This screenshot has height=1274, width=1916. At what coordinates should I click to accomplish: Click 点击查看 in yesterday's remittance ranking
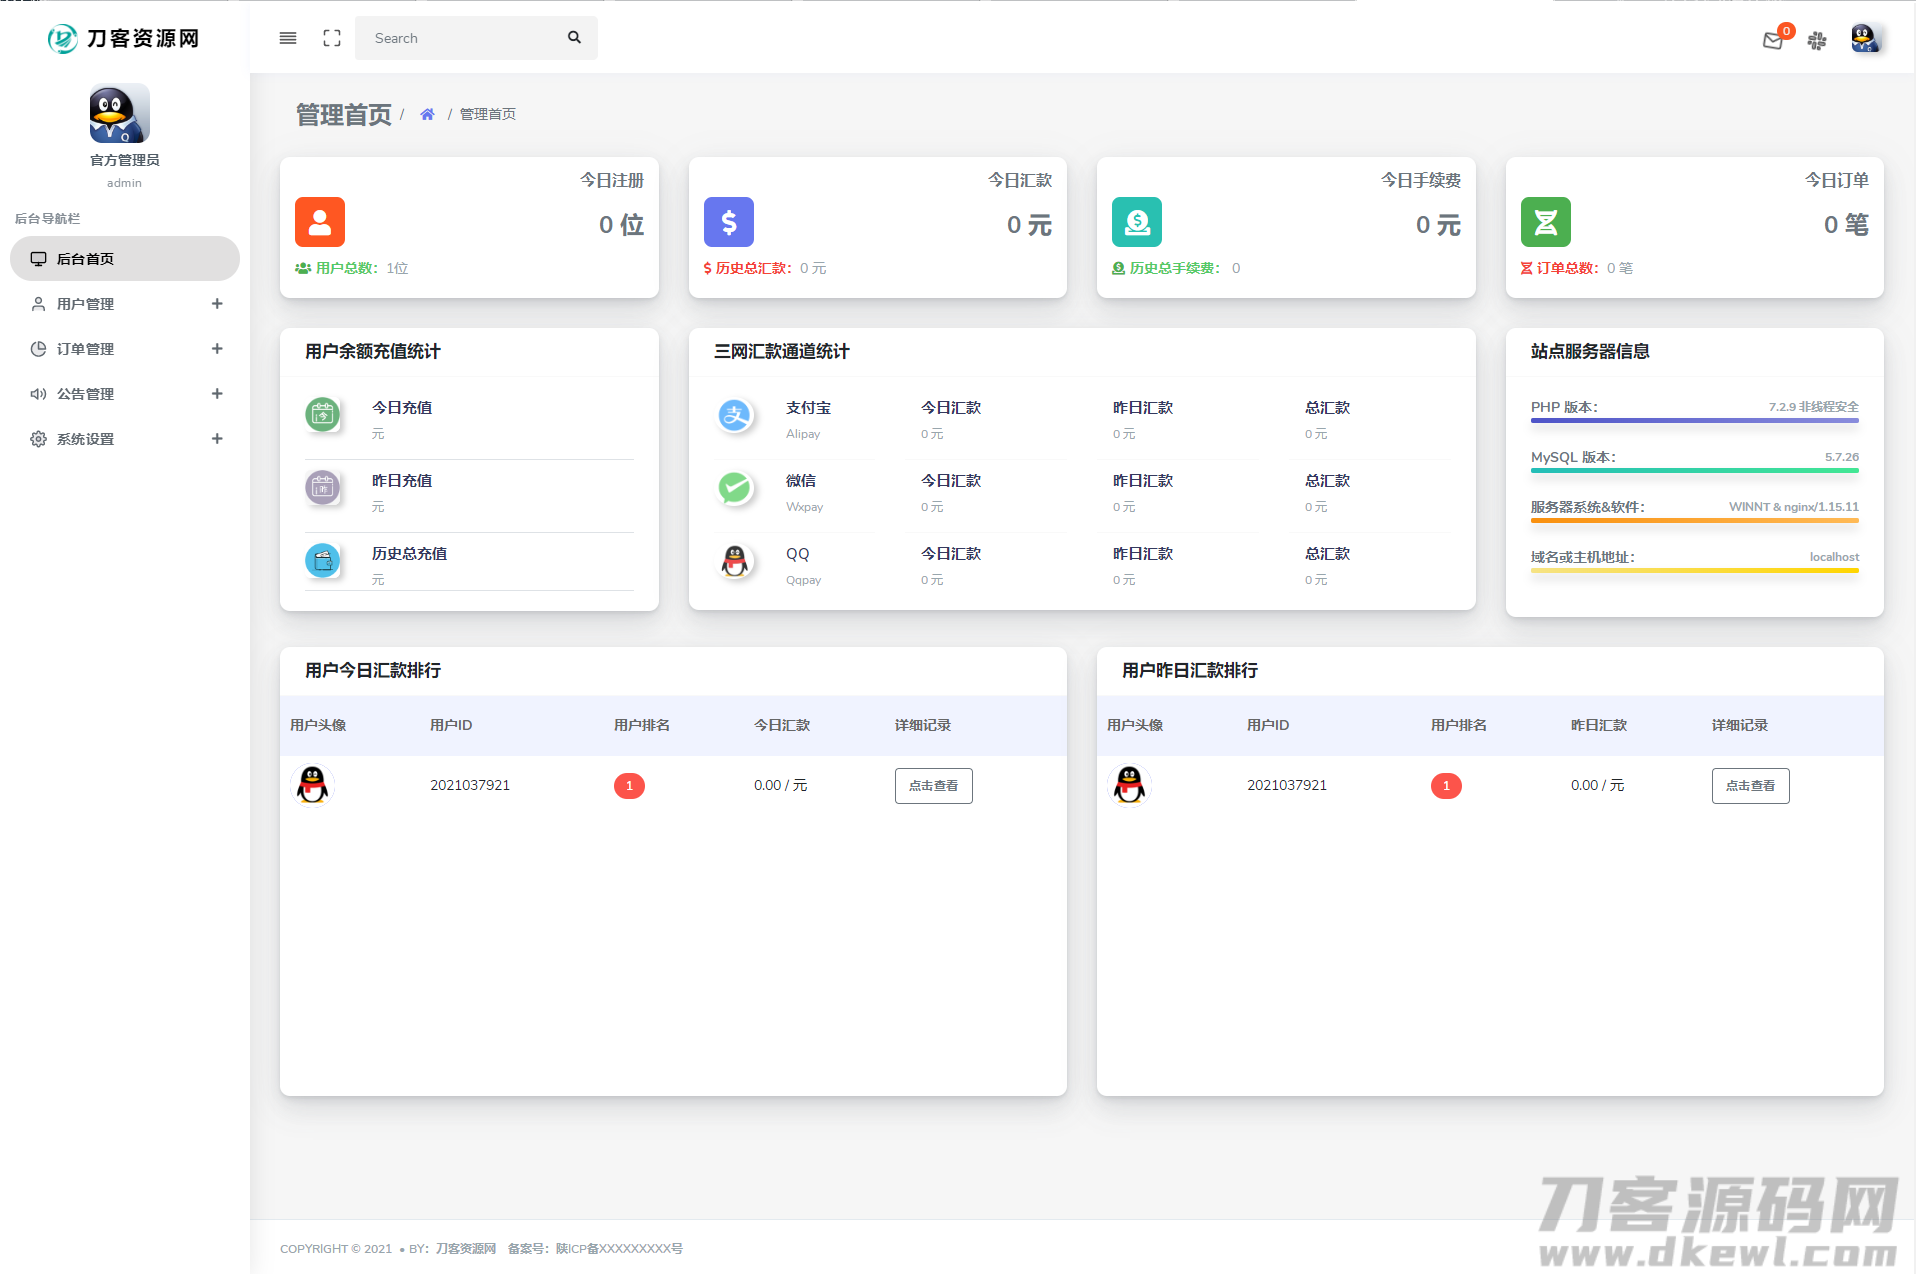click(x=1750, y=786)
